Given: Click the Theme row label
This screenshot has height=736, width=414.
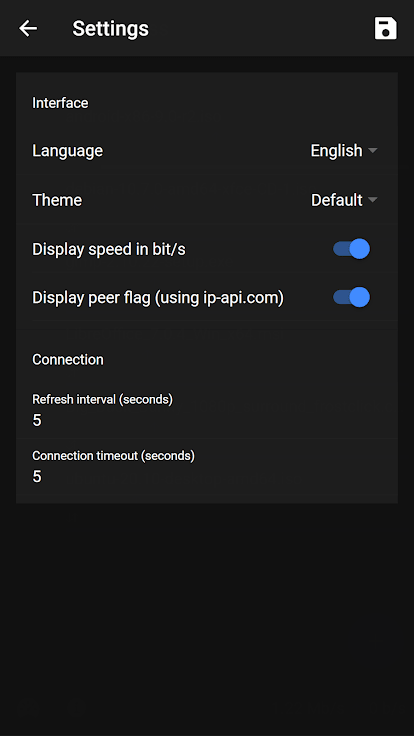Looking at the screenshot, I should pyautogui.click(x=57, y=200).
